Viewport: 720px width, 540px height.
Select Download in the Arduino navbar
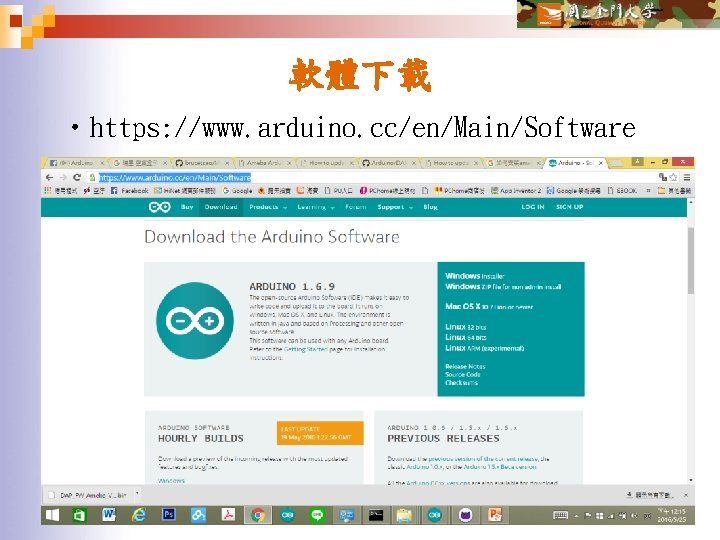tap(221, 207)
